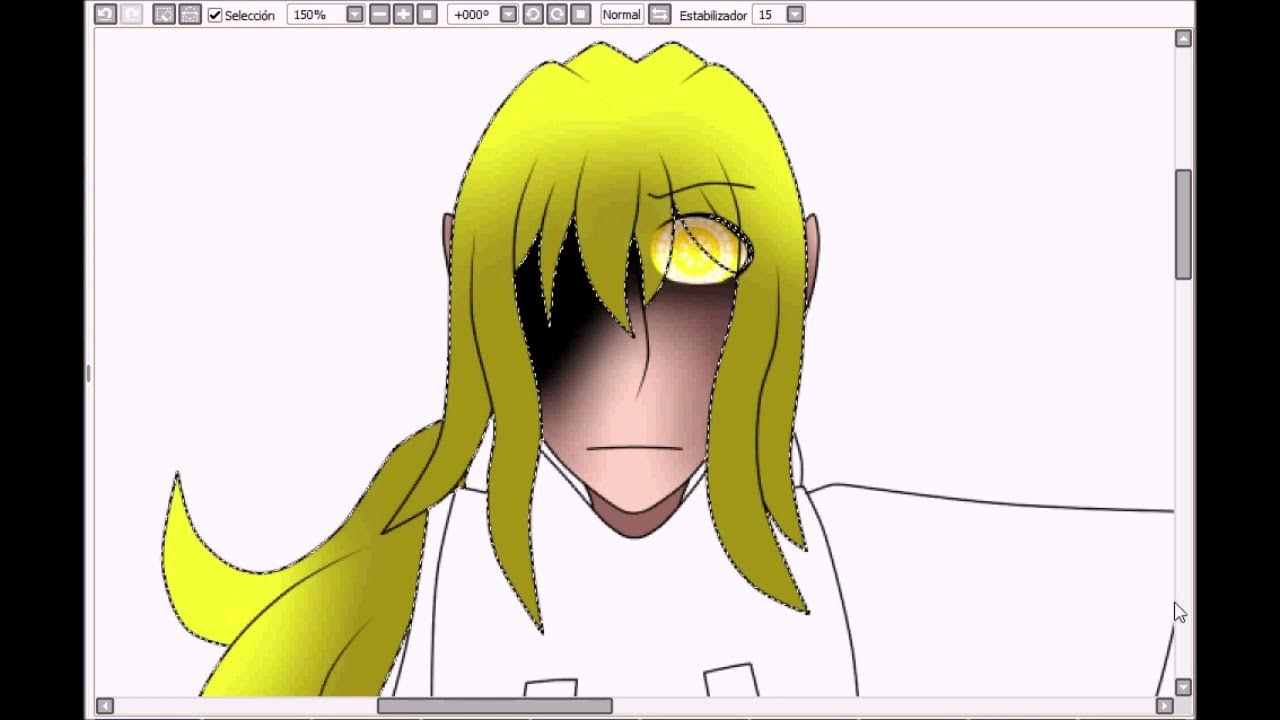Click the horizontal scrollbar left arrow
1280x720 pixels.
(104, 706)
